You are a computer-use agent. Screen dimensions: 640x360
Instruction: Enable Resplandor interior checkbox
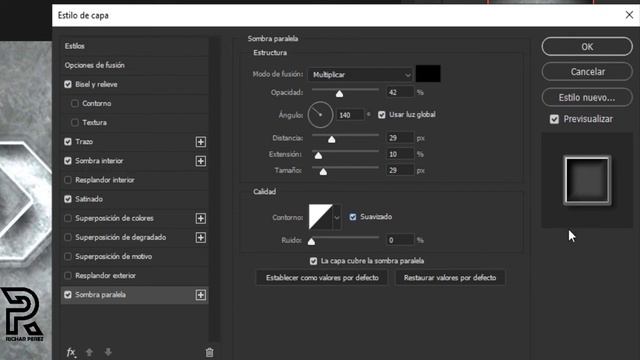(68, 180)
